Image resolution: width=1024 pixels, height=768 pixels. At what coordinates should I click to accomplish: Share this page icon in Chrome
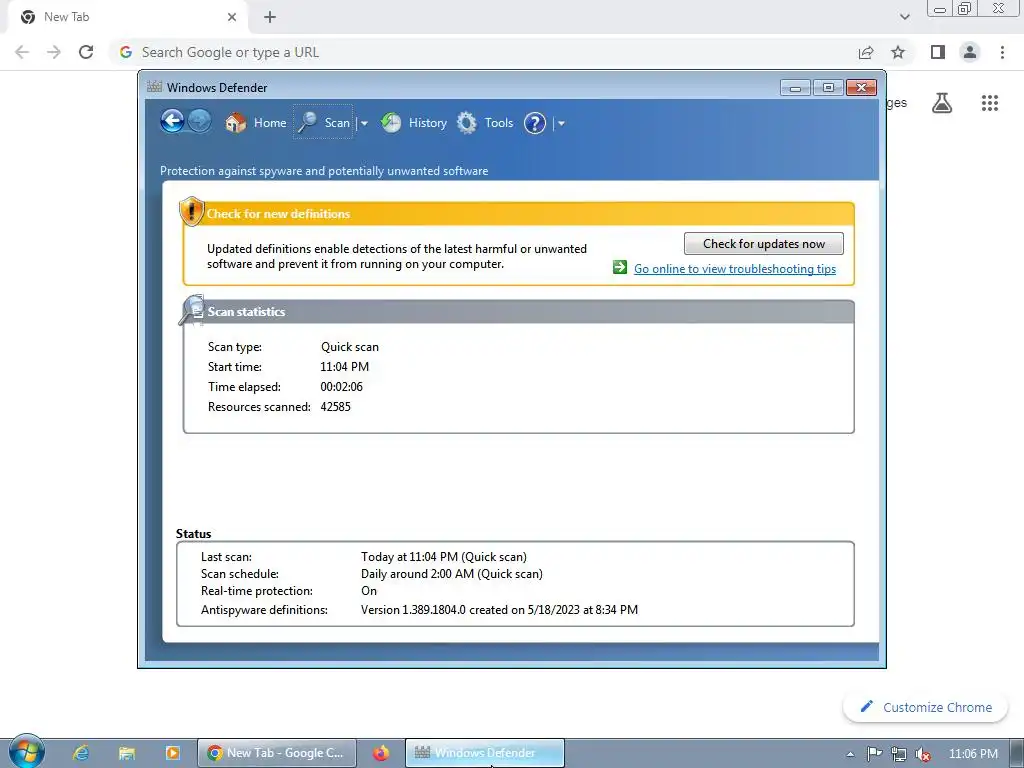pyautogui.click(x=866, y=52)
